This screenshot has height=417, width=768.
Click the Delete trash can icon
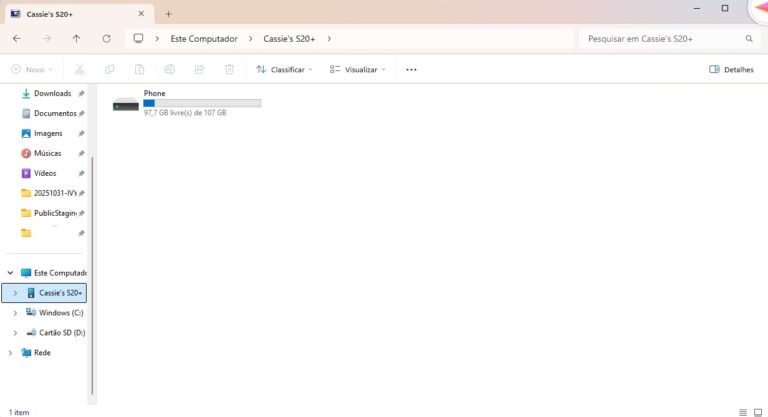(x=229, y=70)
